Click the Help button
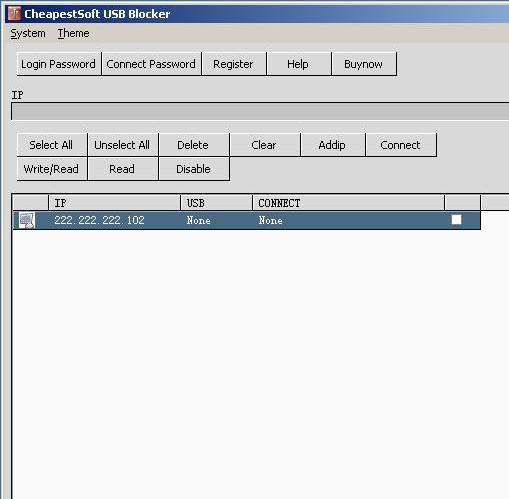This screenshot has height=499, width=509. 298,64
